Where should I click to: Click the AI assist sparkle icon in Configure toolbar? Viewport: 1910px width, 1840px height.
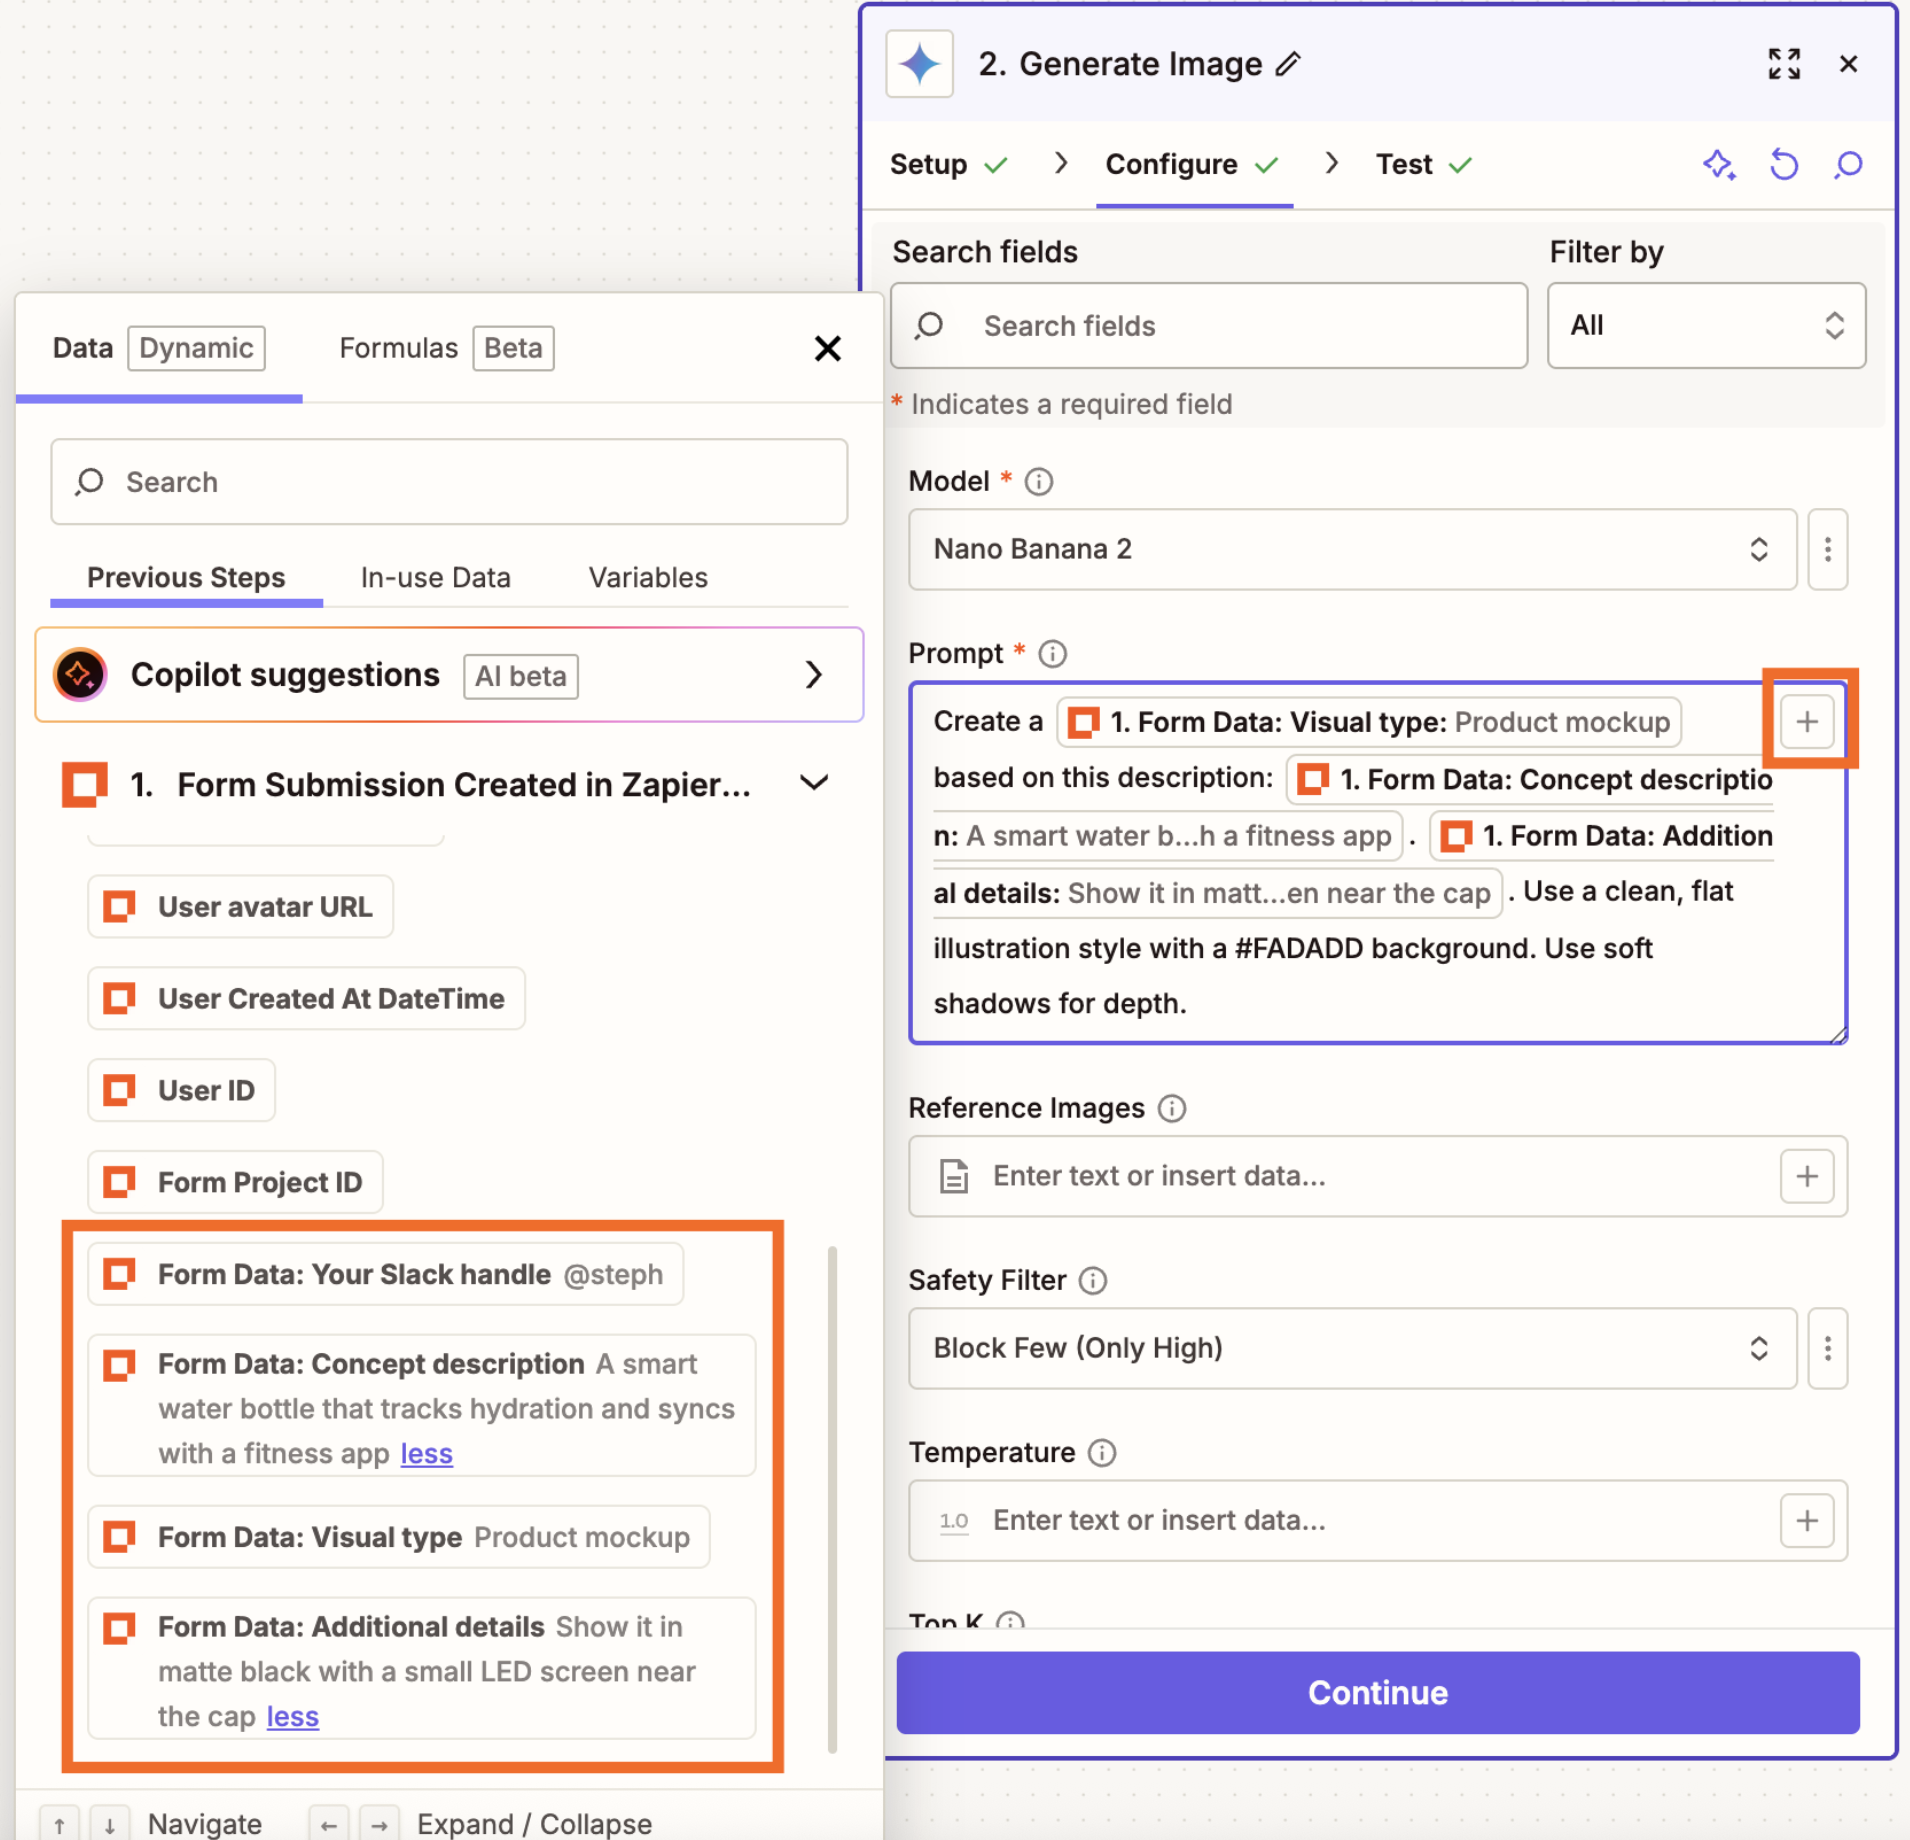click(x=1719, y=165)
